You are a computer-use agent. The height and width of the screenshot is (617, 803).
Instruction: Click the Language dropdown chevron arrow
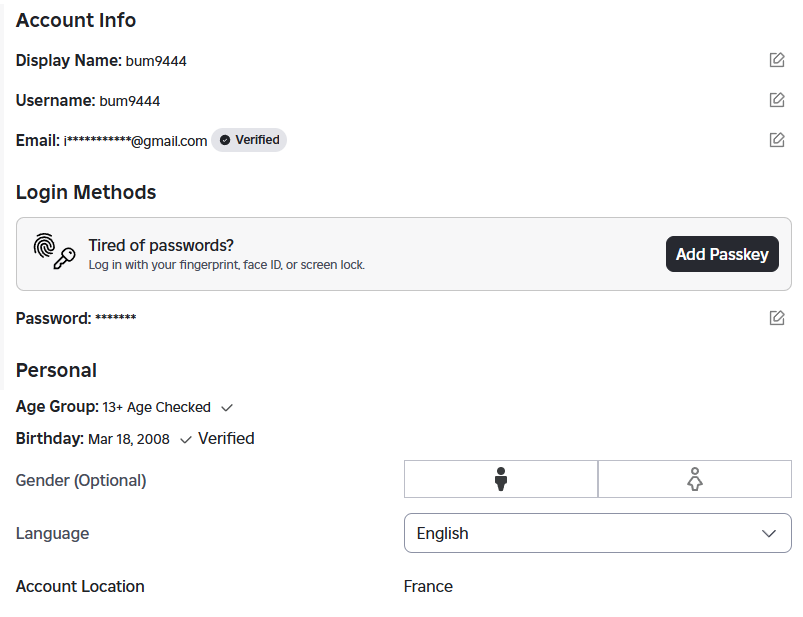tap(769, 533)
